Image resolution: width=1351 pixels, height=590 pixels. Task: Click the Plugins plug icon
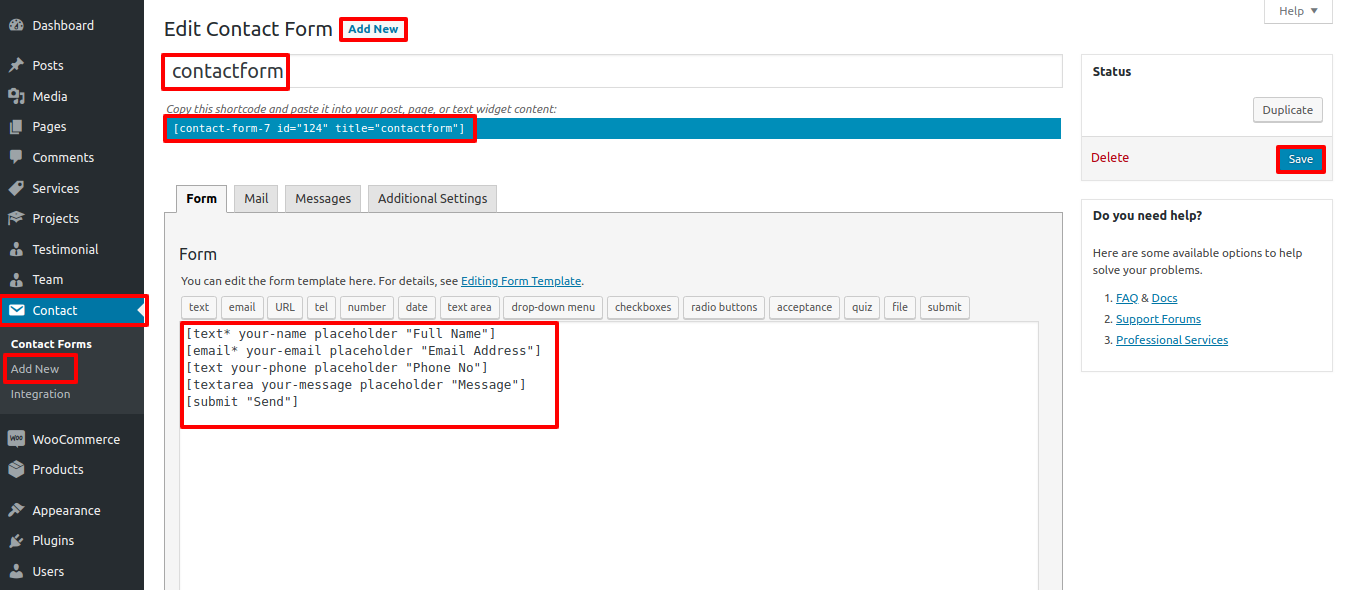coord(16,541)
